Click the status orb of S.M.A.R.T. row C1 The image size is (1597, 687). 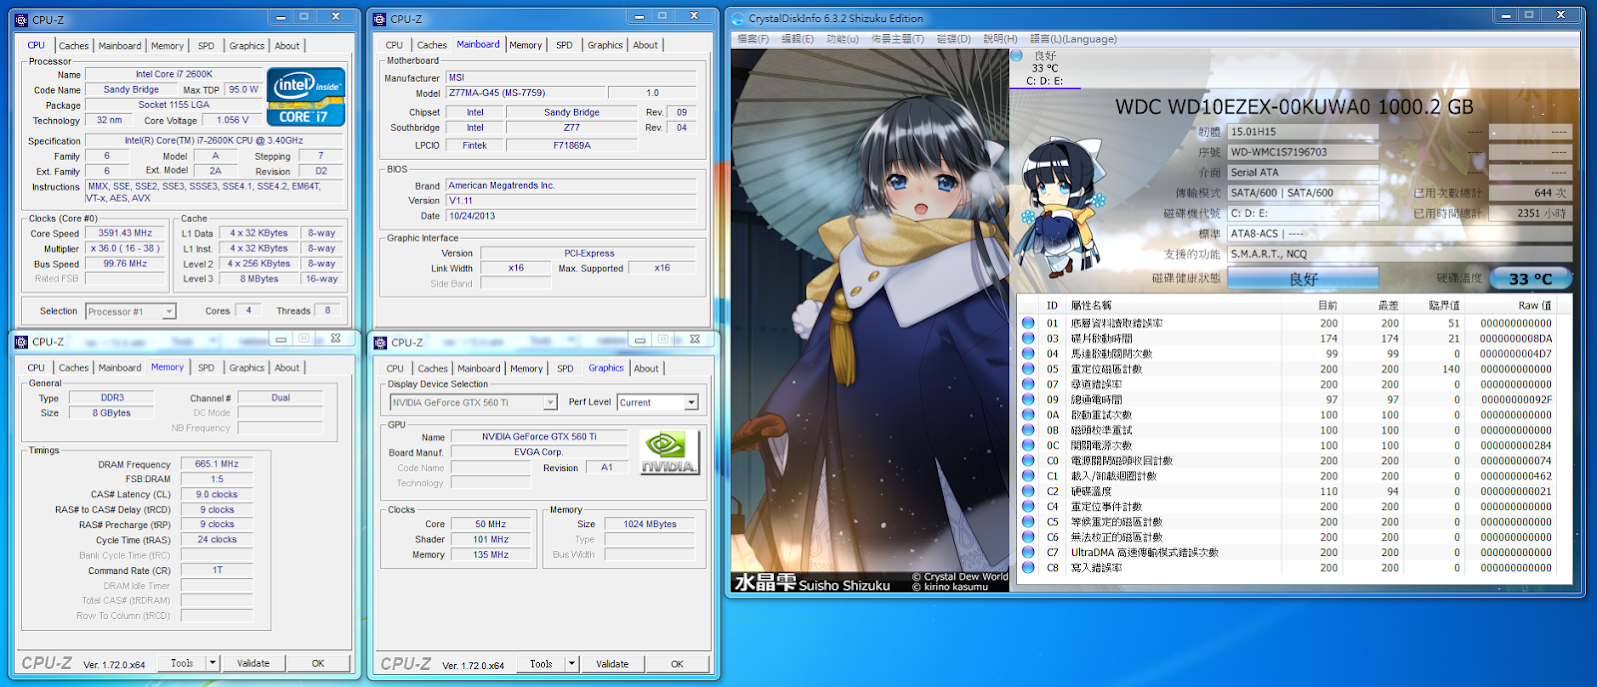[x=1027, y=476]
